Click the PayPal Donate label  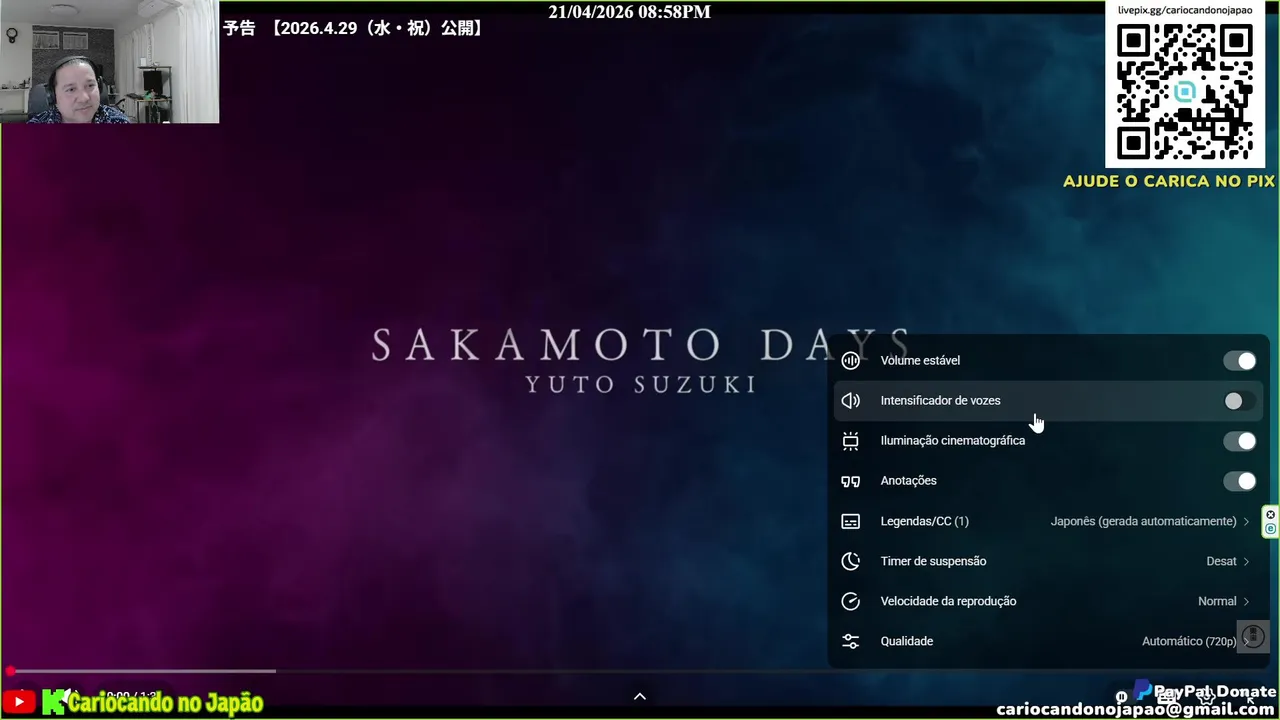1215,691
